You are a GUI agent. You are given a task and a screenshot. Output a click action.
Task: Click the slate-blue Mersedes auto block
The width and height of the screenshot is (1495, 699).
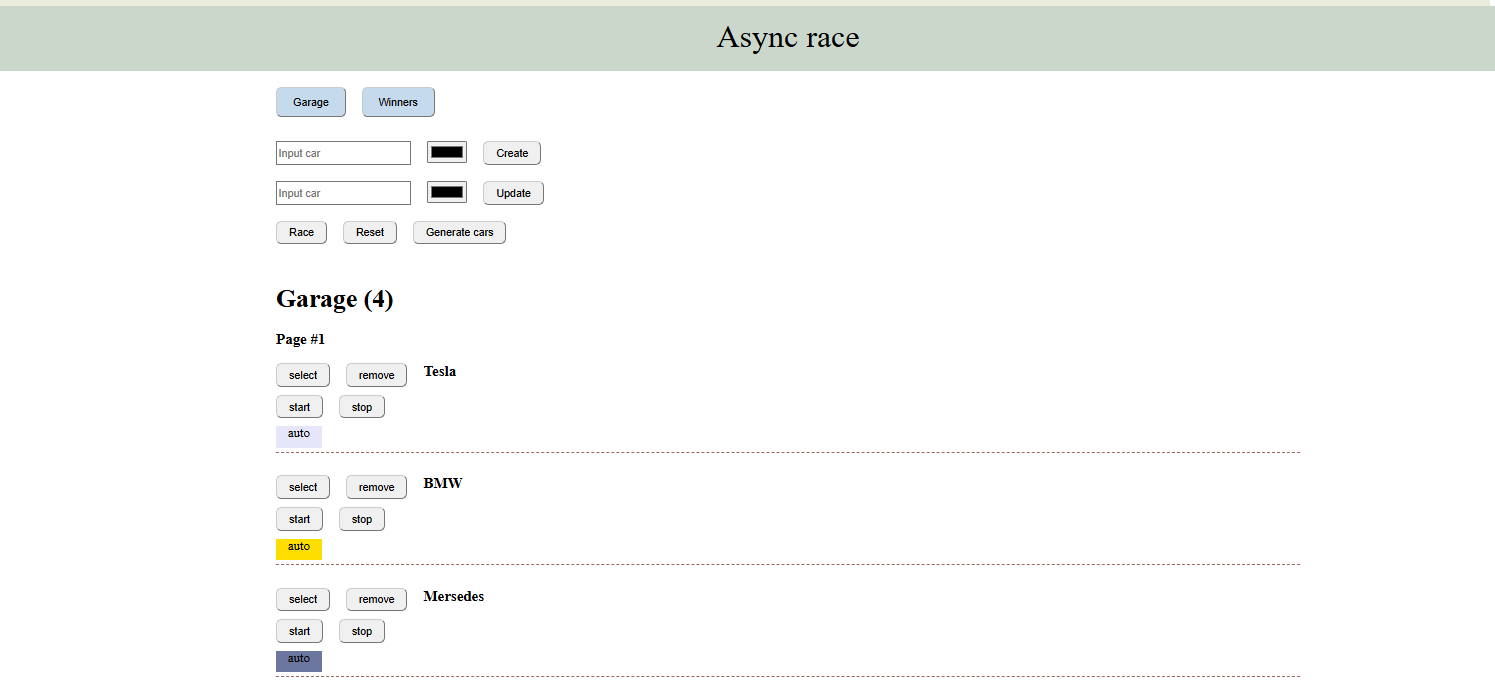(x=299, y=661)
